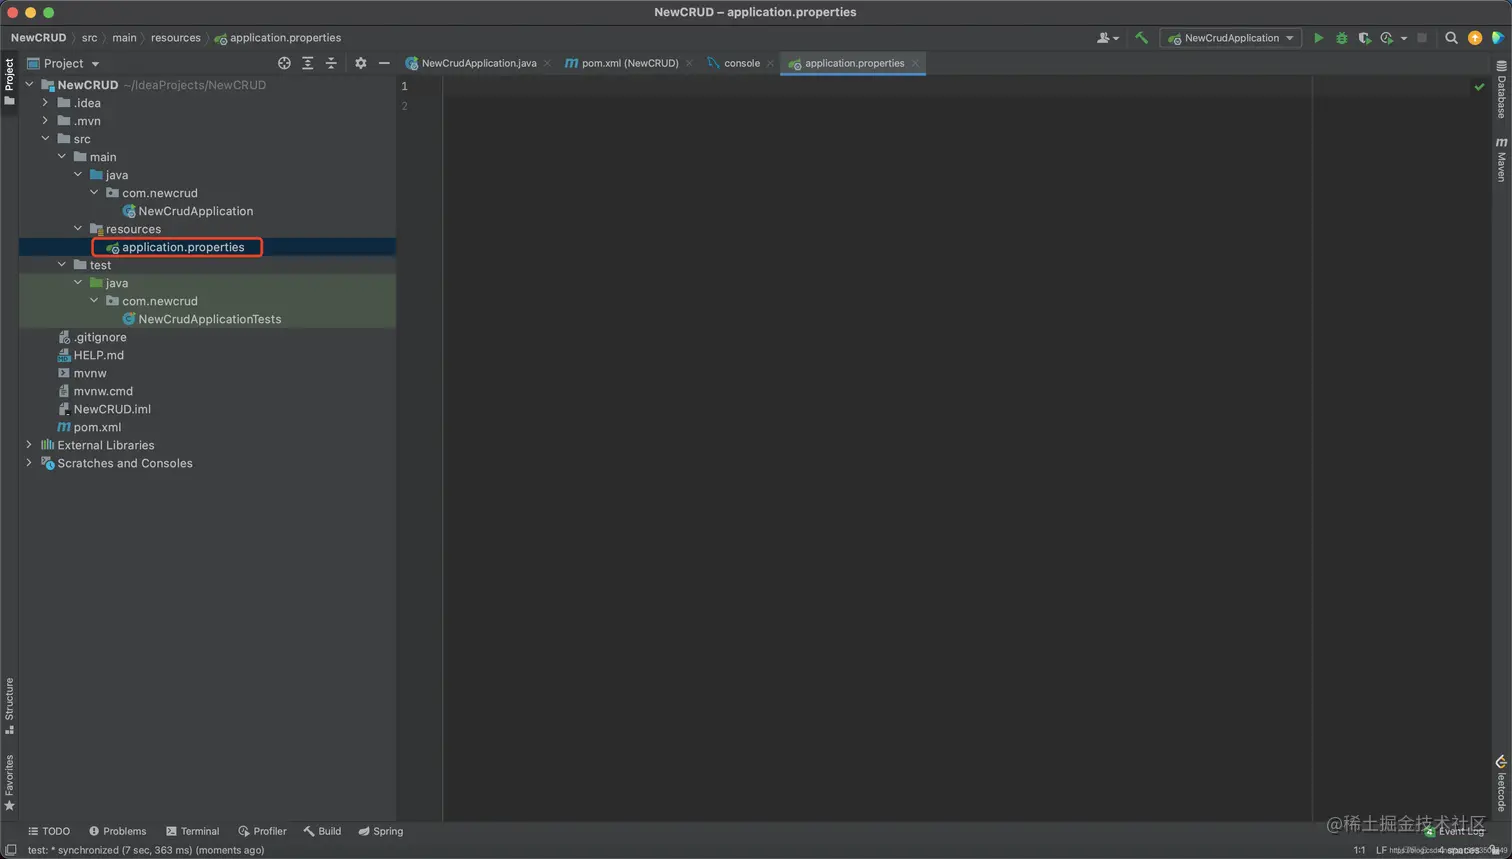Toggle tool window bars icon in status bar
1512x859 pixels.
11,850
